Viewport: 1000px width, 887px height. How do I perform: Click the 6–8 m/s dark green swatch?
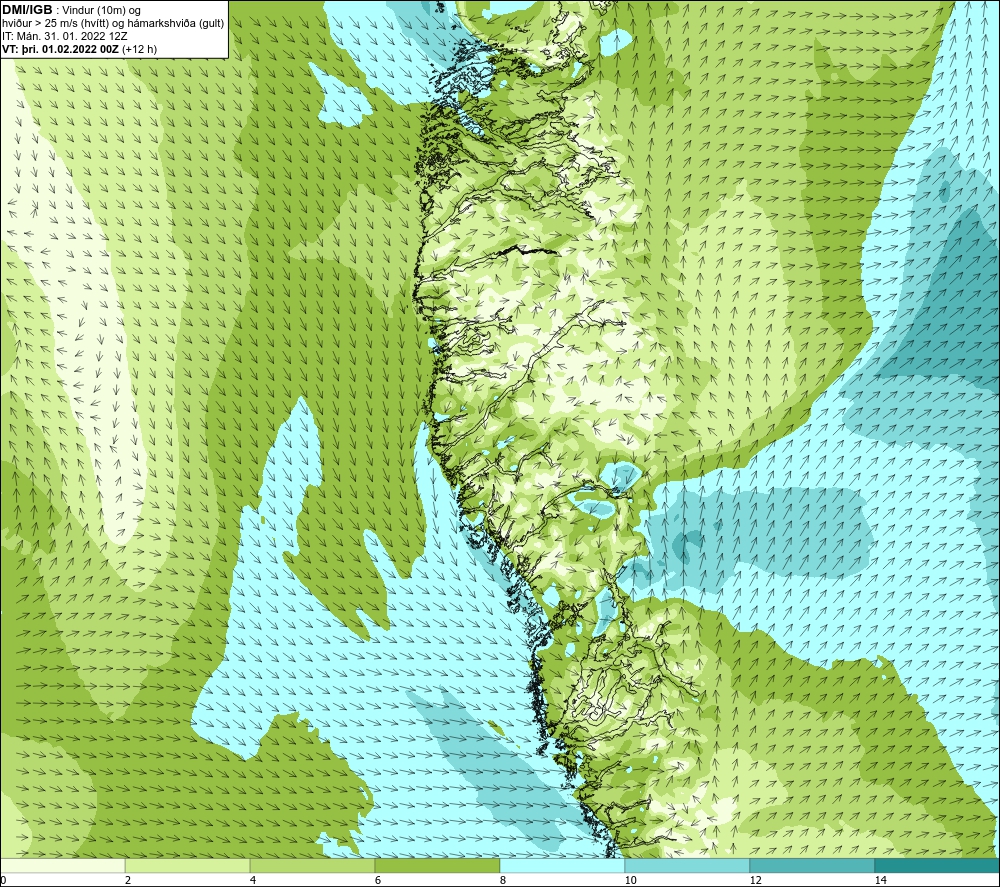point(438,865)
